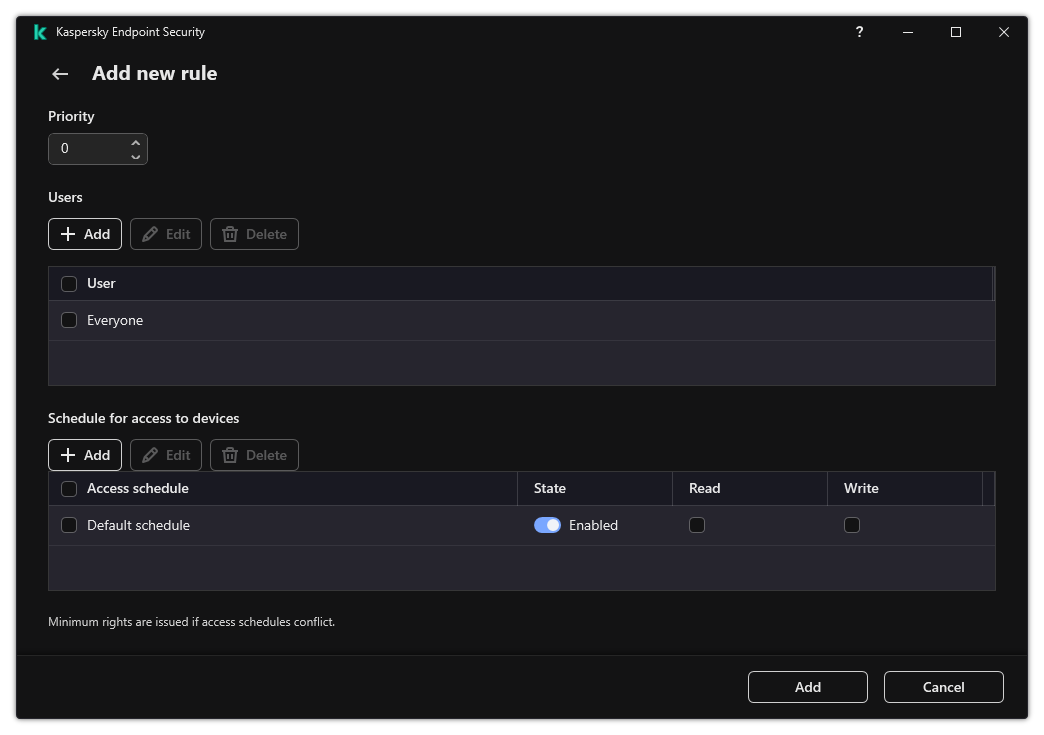The image size is (1044, 735).
Task: Open help via the question mark icon
Action: coord(859,32)
